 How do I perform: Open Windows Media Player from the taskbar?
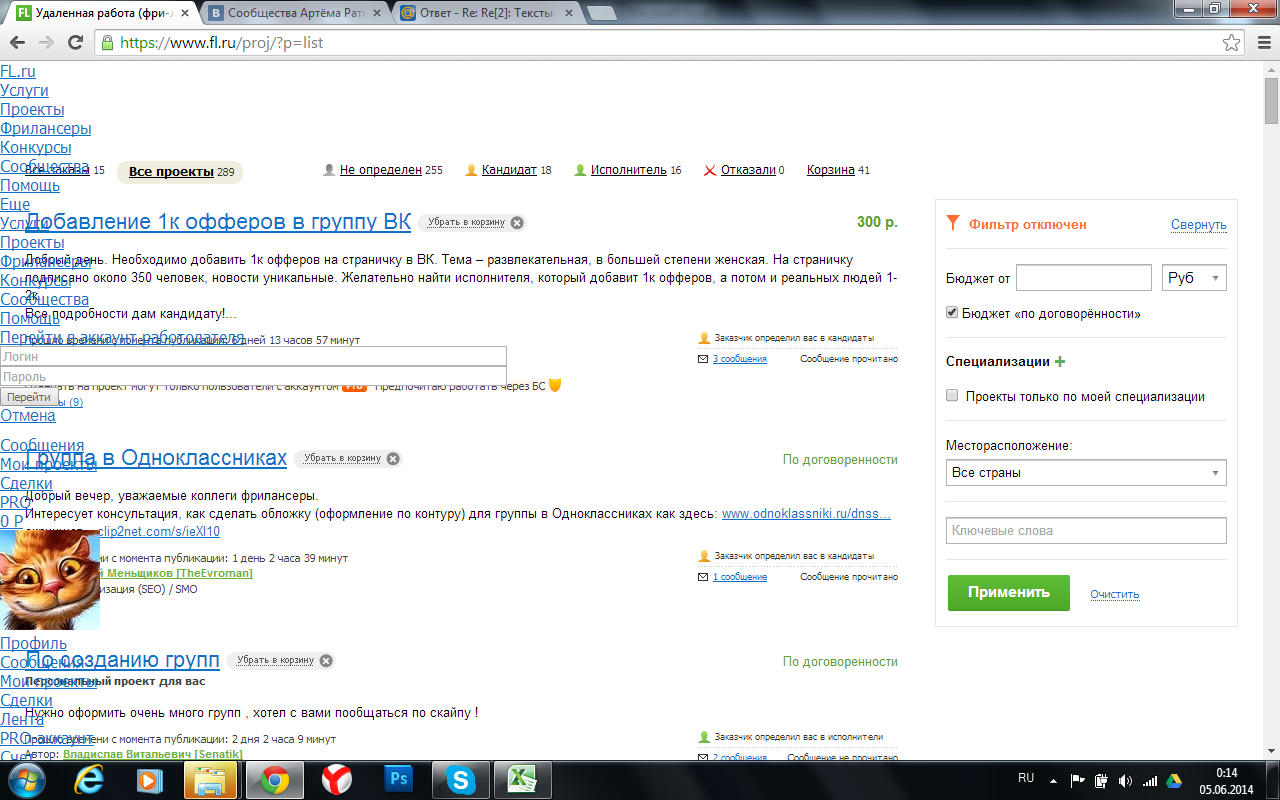[x=150, y=778]
